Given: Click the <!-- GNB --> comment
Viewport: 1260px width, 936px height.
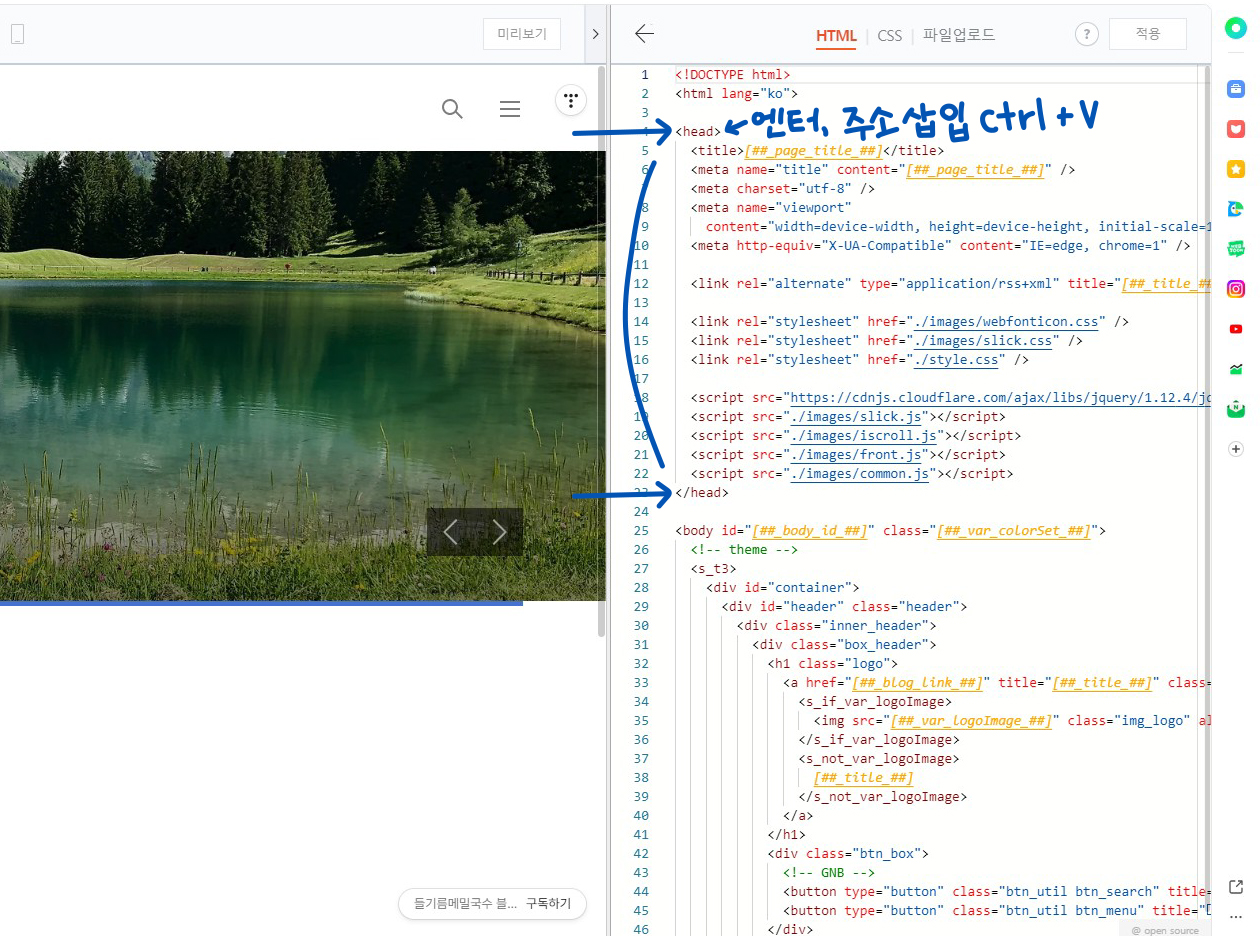Looking at the screenshot, I should coord(829,873).
